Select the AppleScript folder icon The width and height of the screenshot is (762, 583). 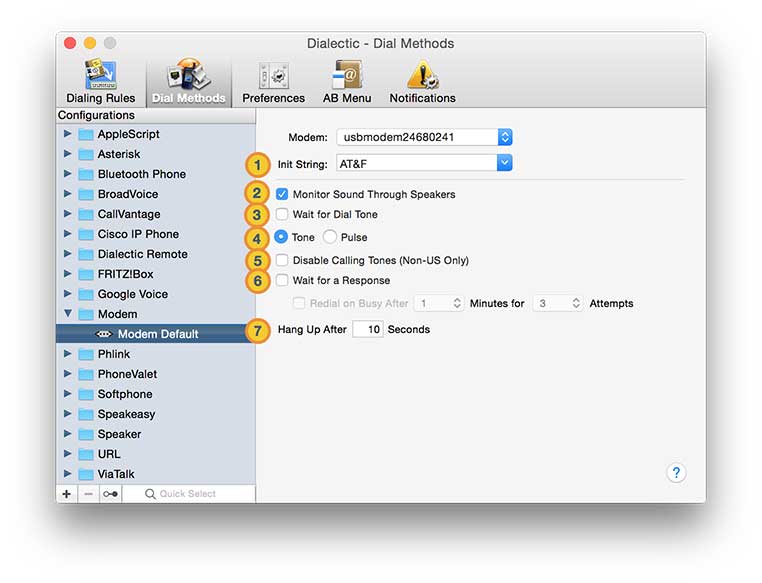(x=86, y=135)
